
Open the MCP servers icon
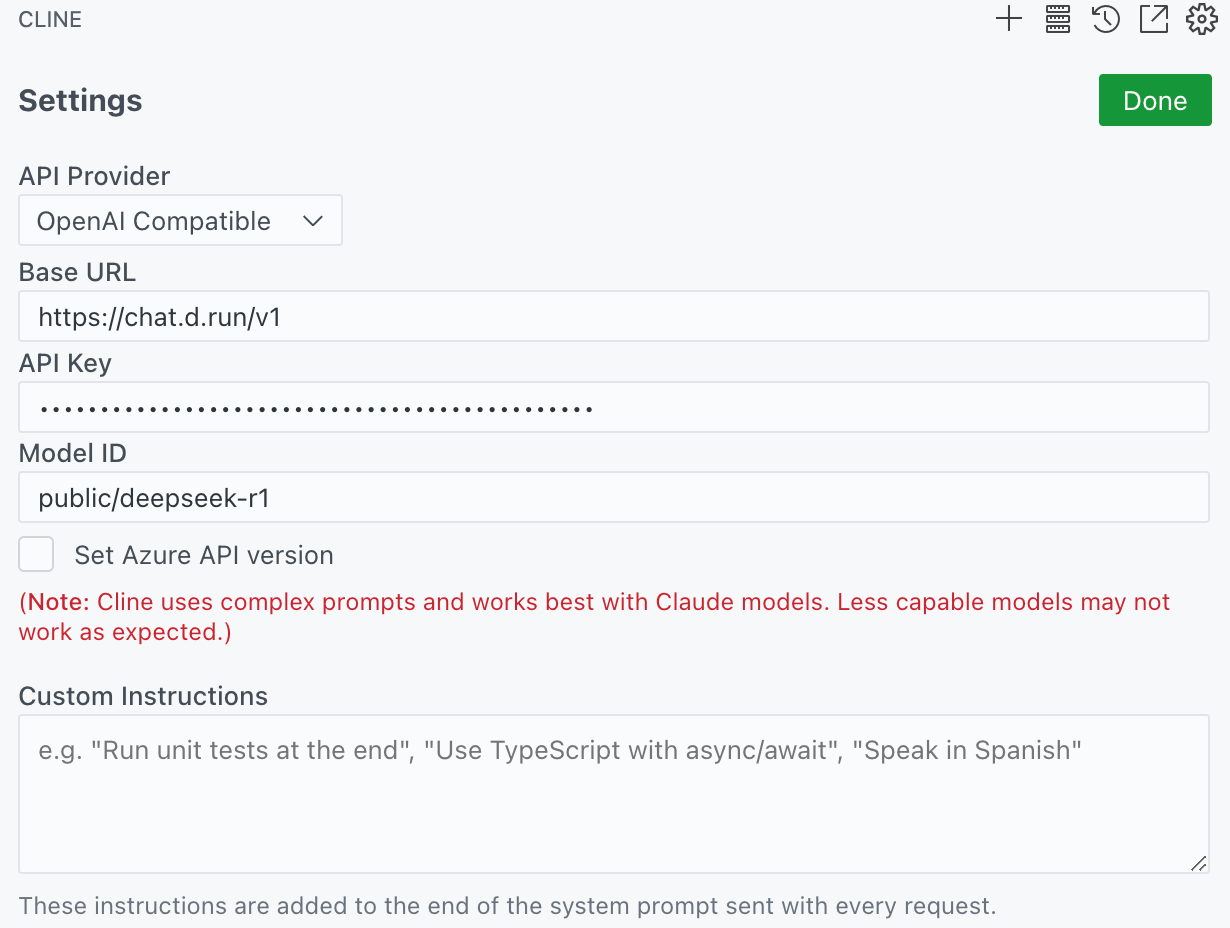1057,19
